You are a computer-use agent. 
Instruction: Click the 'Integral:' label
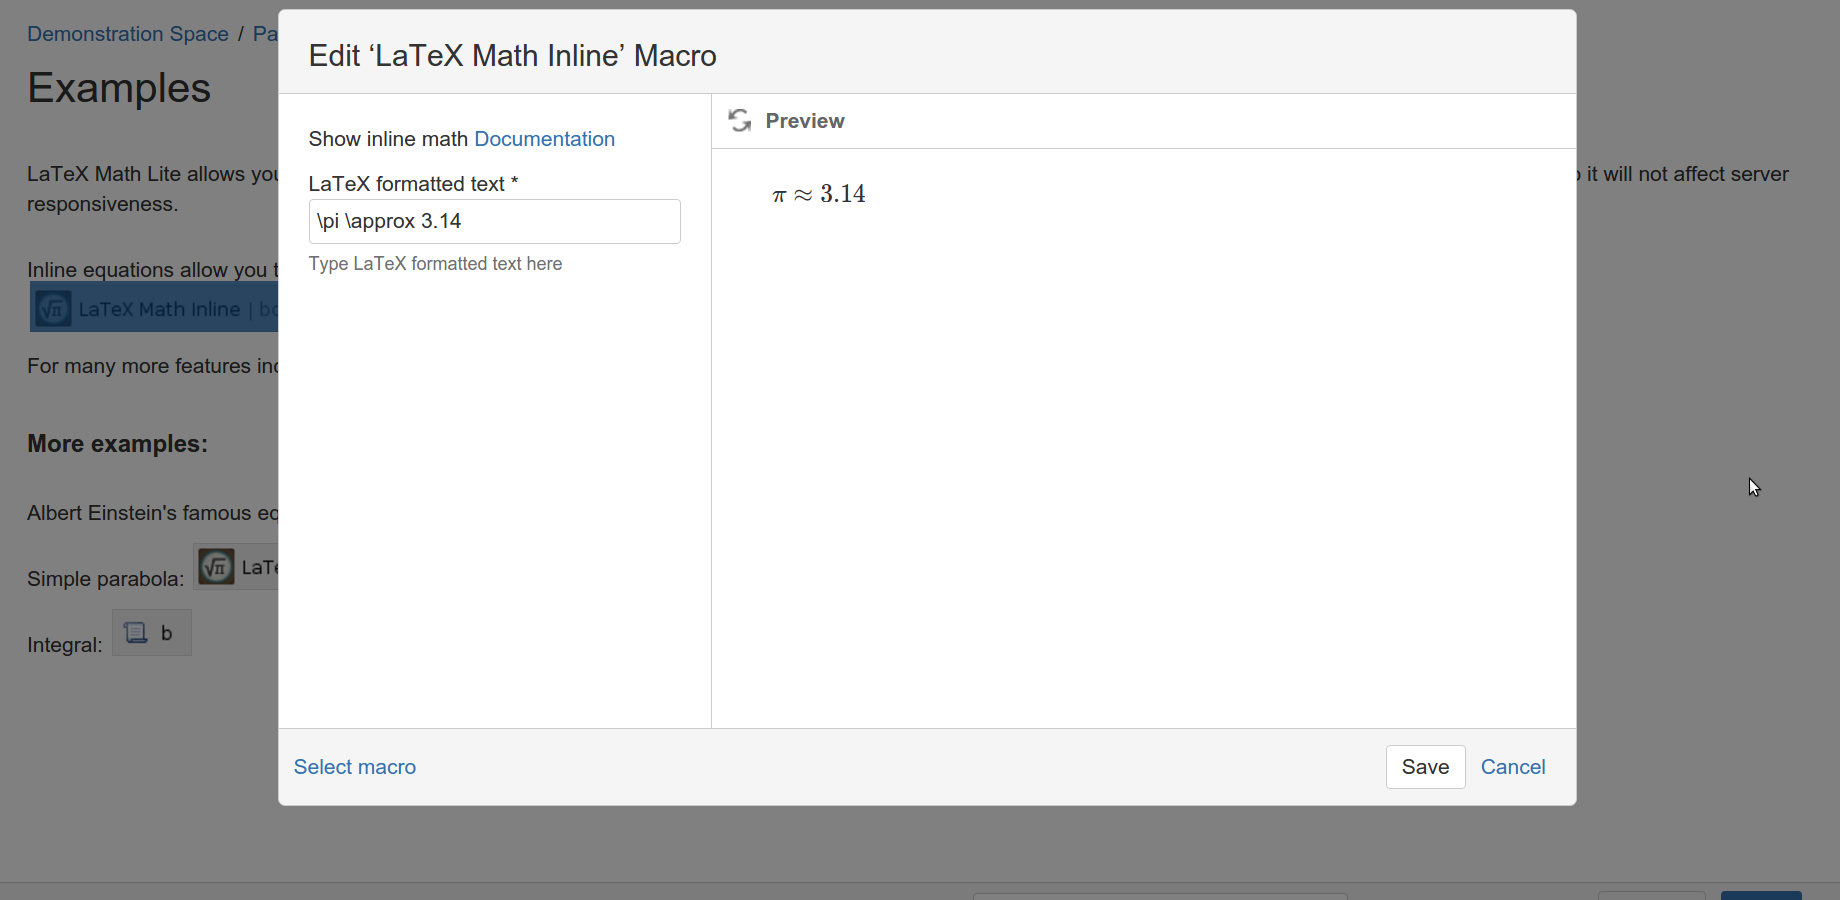(x=64, y=645)
